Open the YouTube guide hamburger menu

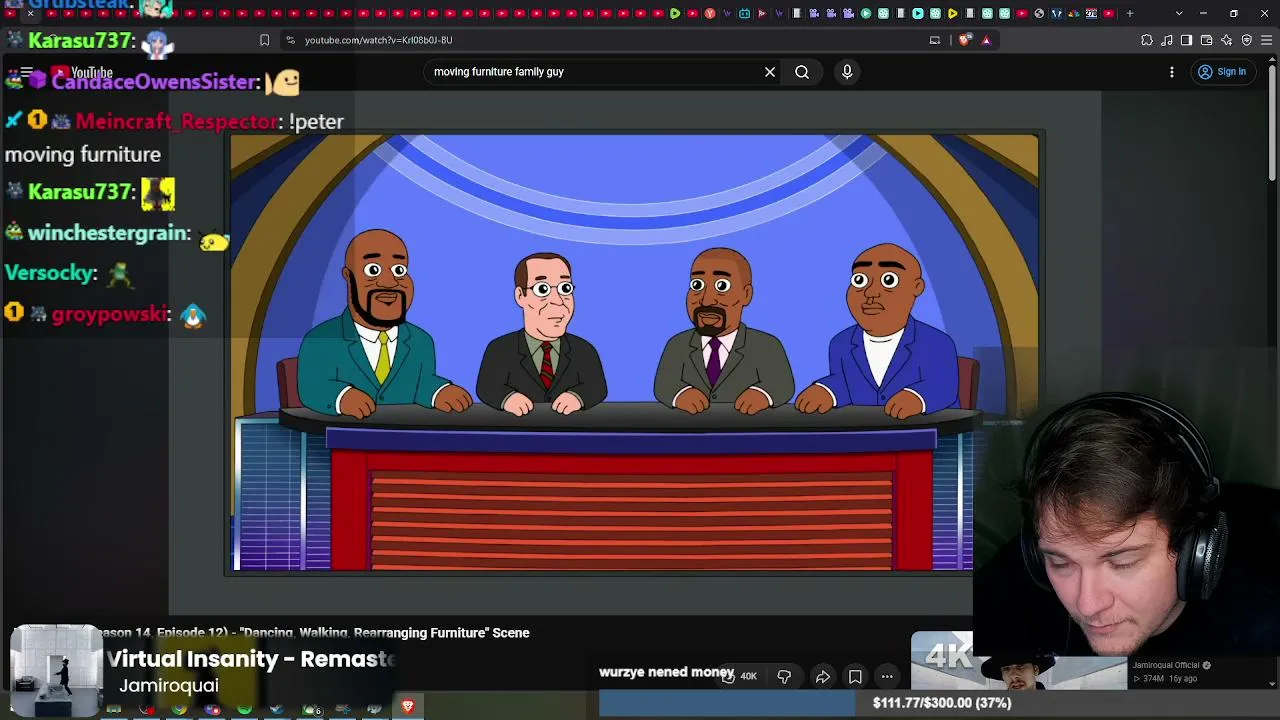27,72
